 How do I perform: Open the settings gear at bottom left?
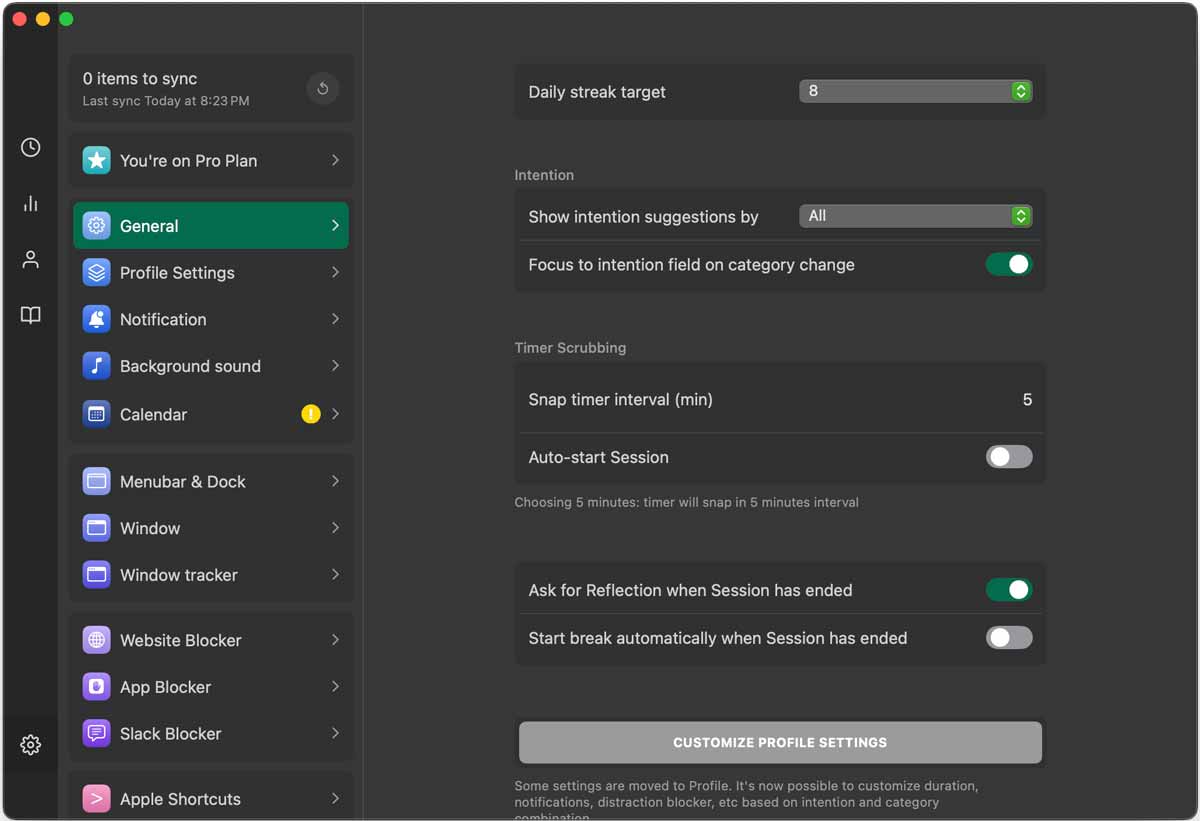[30, 744]
